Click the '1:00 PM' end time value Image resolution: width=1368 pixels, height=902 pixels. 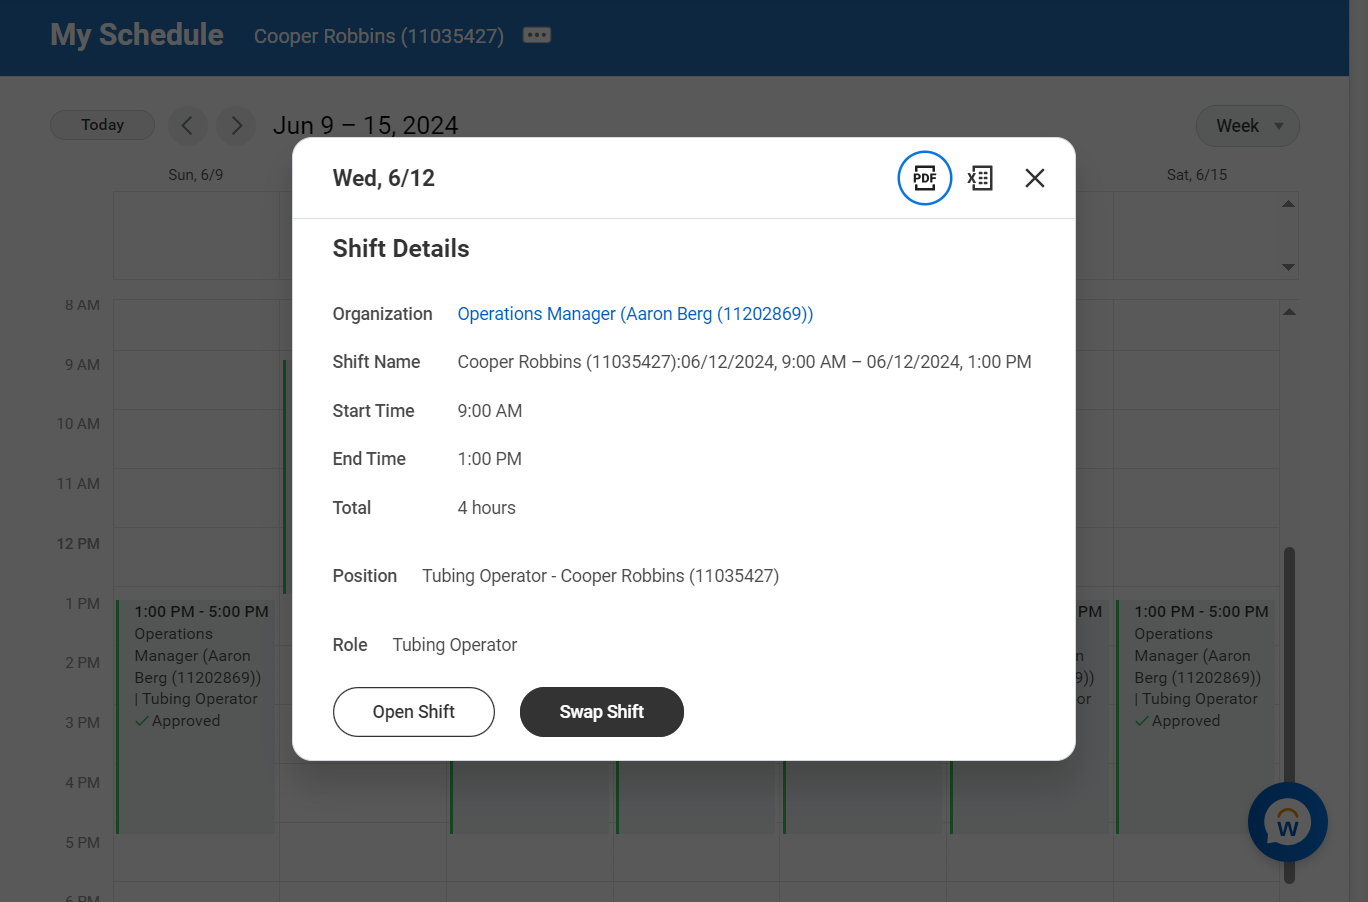coord(489,459)
